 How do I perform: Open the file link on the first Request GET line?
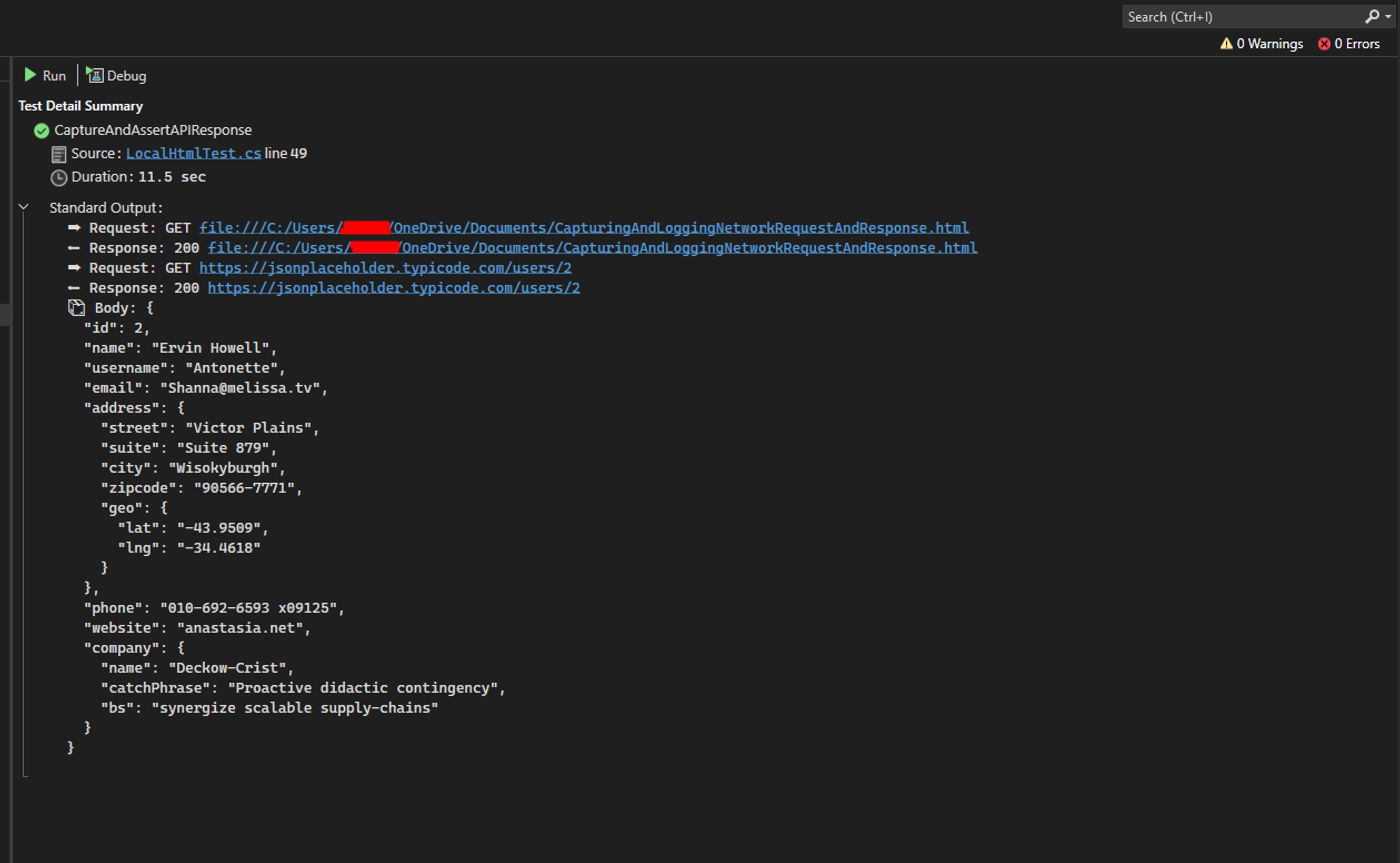tap(584, 228)
